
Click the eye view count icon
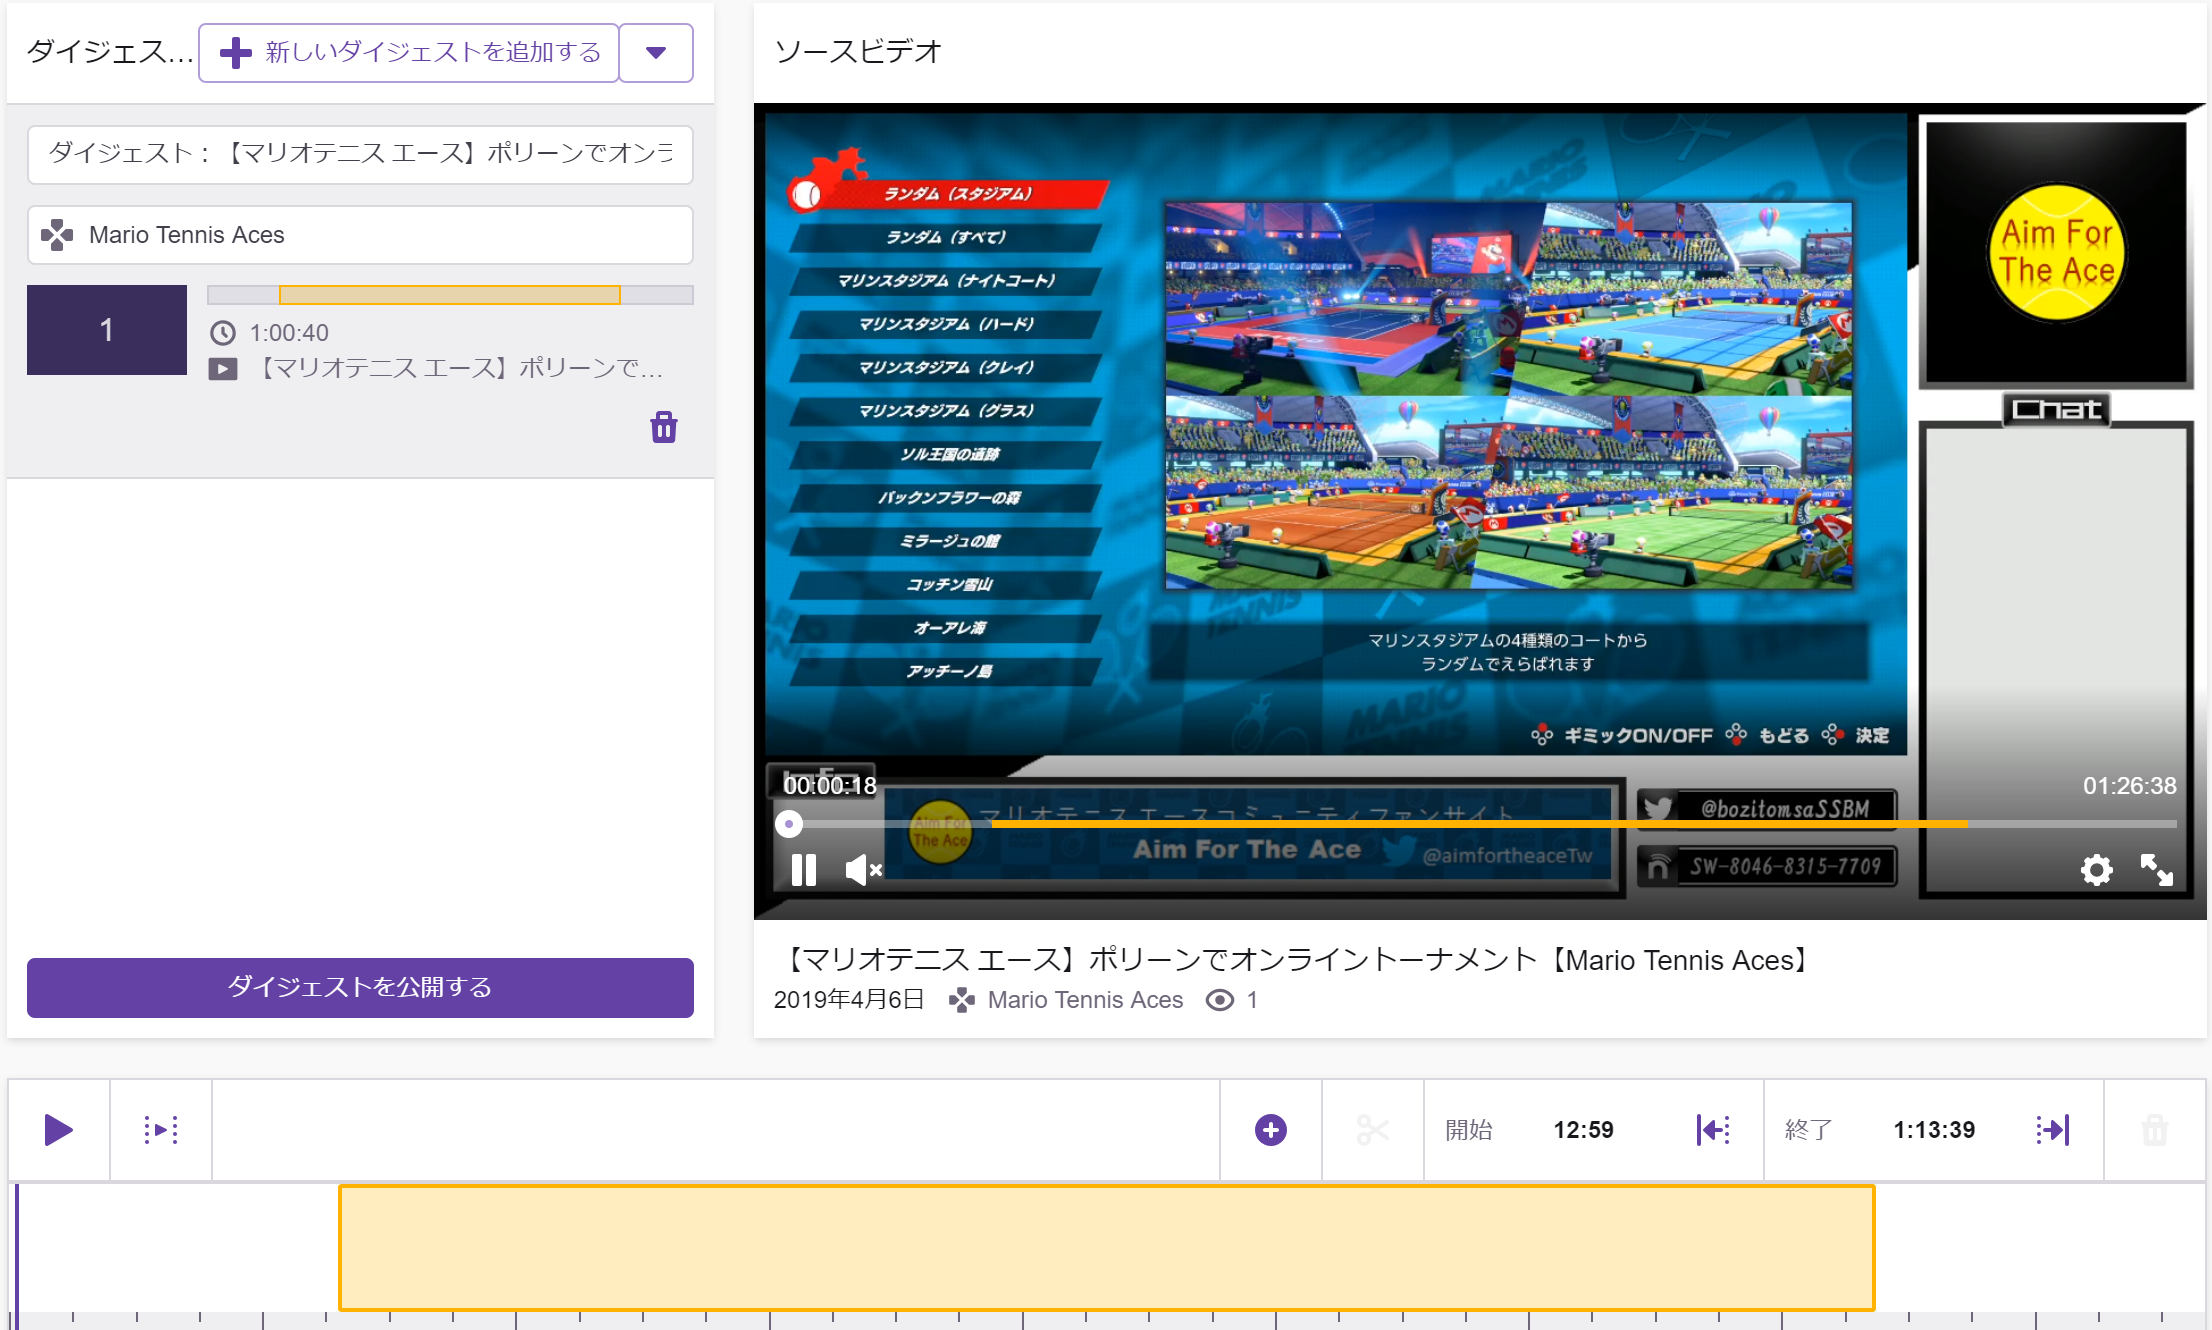(x=1220, y=1000)
